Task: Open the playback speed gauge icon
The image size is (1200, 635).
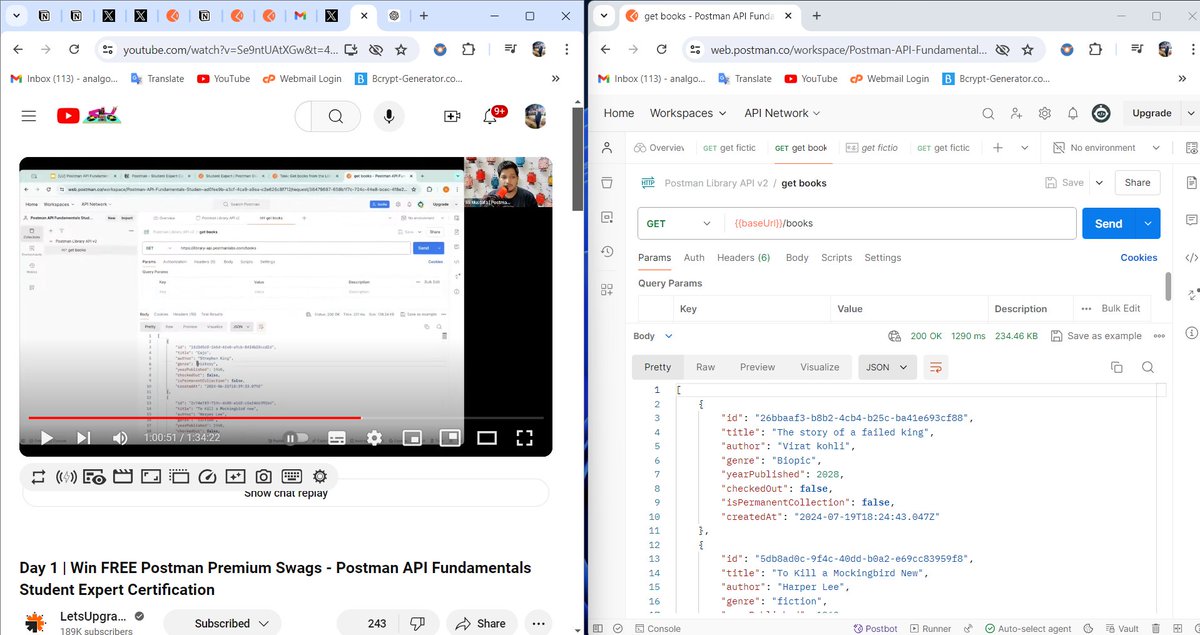Action: click(x=207, y=477)
